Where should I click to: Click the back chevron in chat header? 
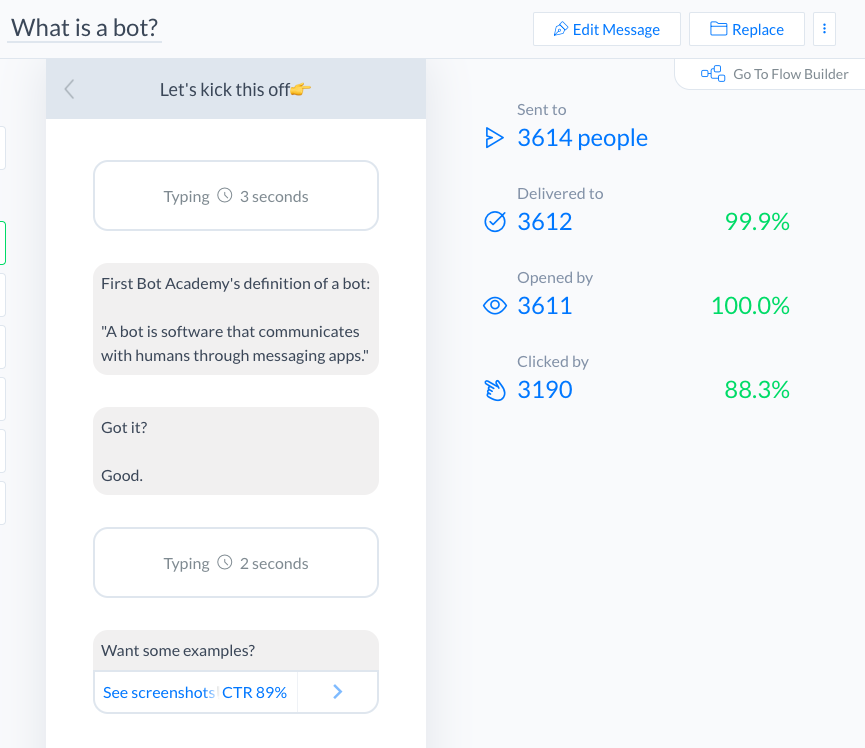click(69, 89)
